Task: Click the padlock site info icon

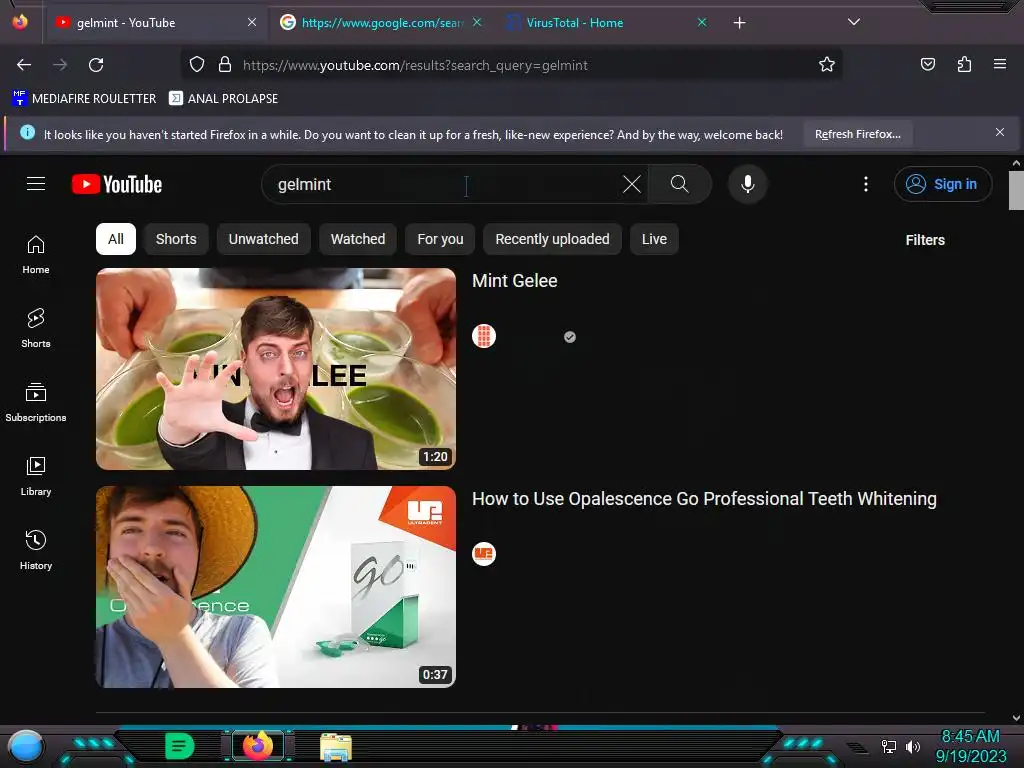Action: coord(225,65)
